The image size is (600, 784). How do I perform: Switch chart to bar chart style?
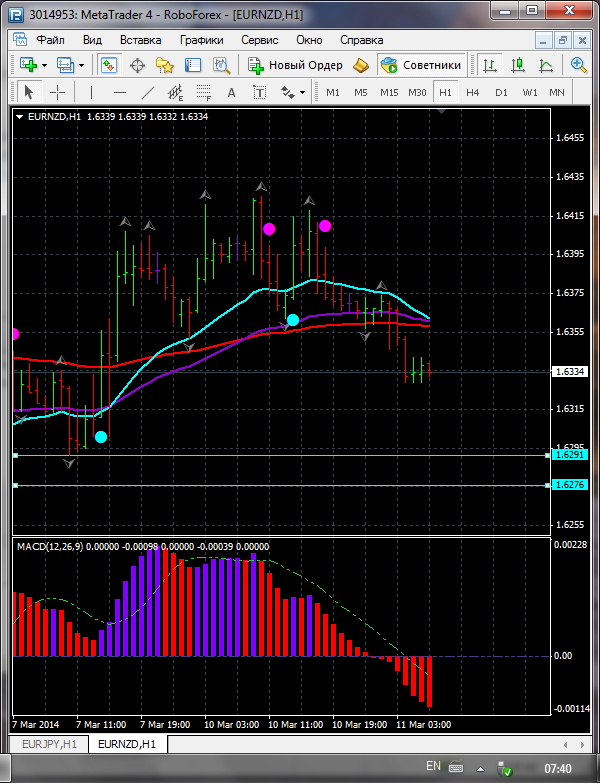click(x=490, y=65)
